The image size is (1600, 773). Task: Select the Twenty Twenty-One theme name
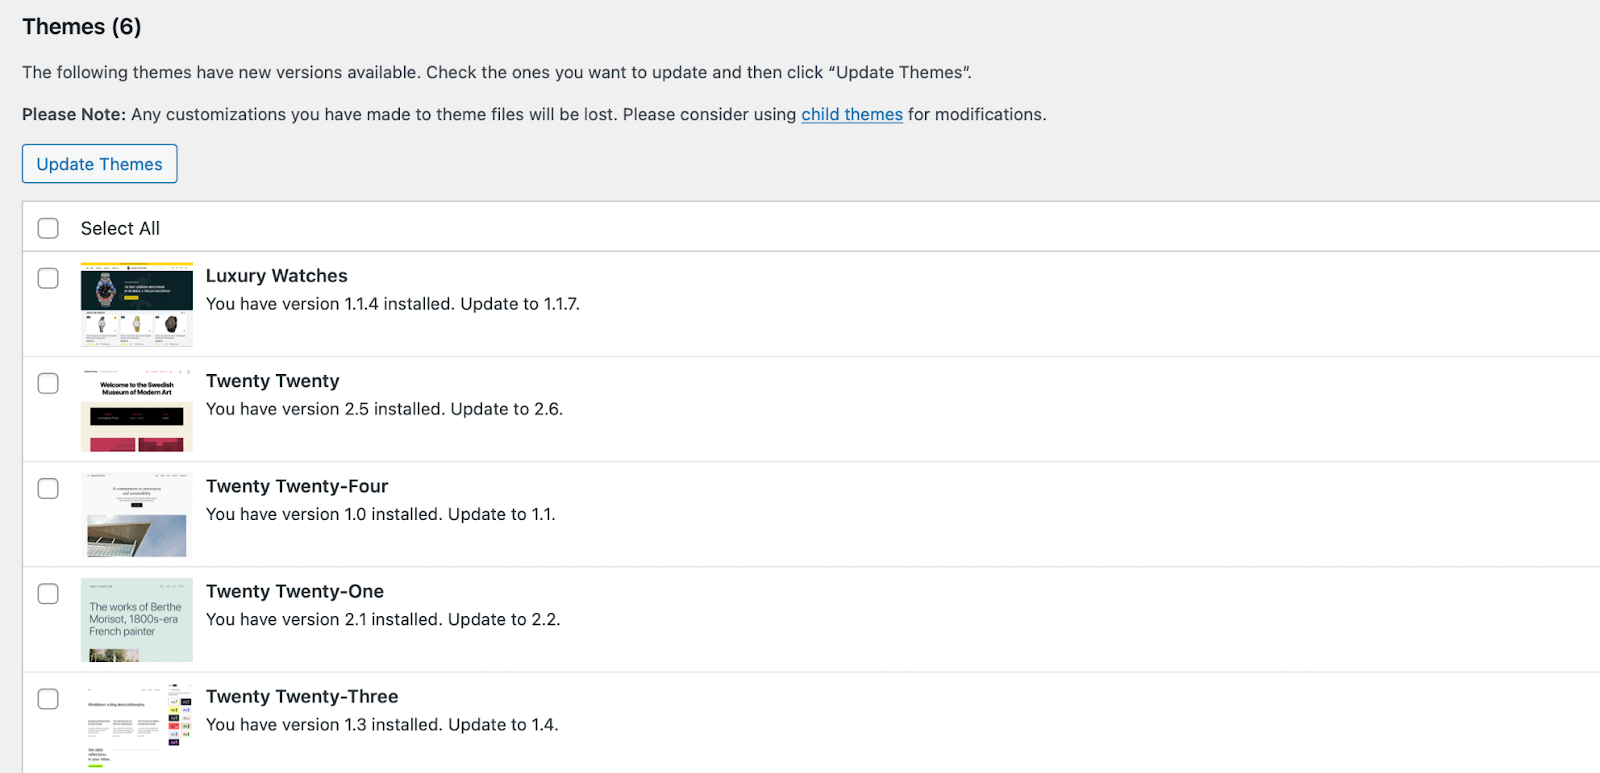(x=294, y=591)
